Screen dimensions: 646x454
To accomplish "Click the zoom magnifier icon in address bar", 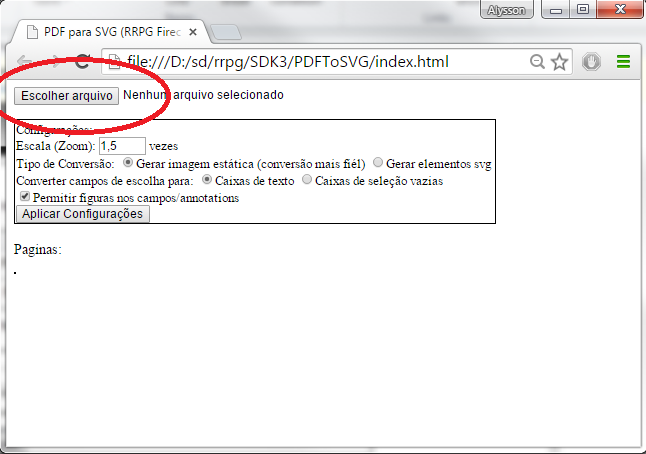I will pyautogui.click(x=538, y=62).
